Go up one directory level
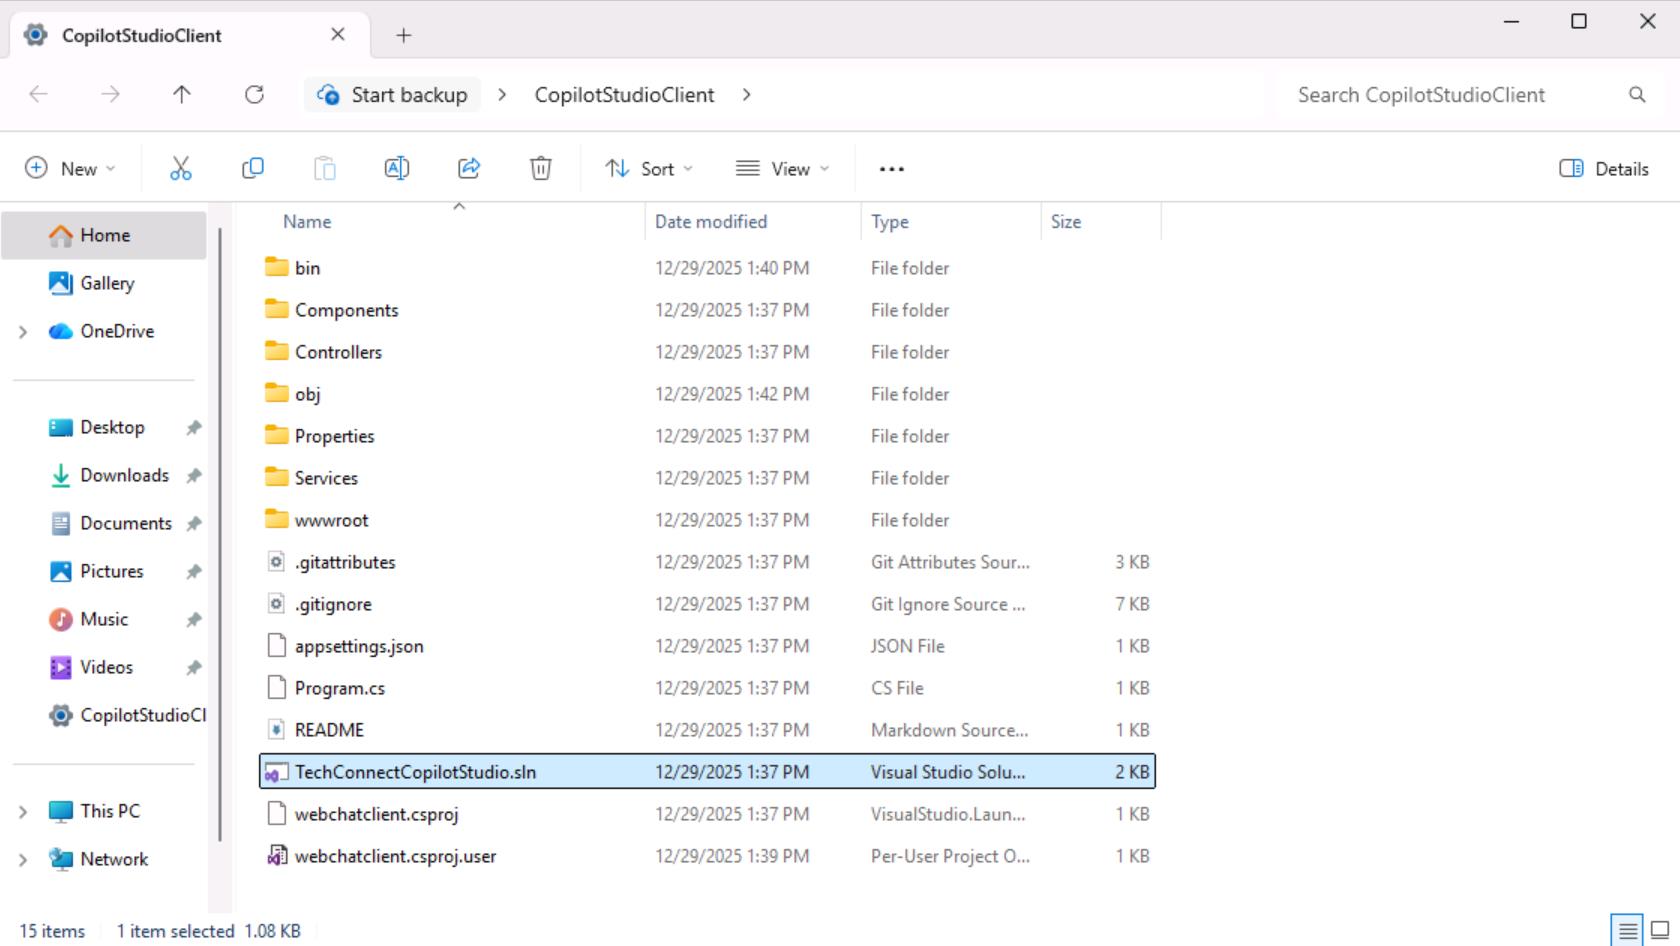This screenshot has width=1680, height=946. [x=181, y=95]
